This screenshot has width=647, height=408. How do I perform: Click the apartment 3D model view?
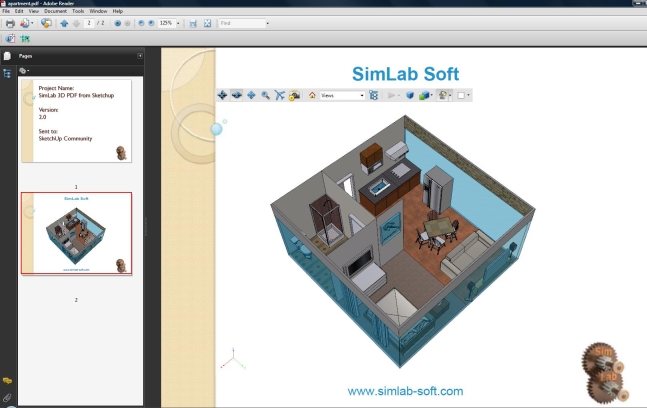click(403, 241)
